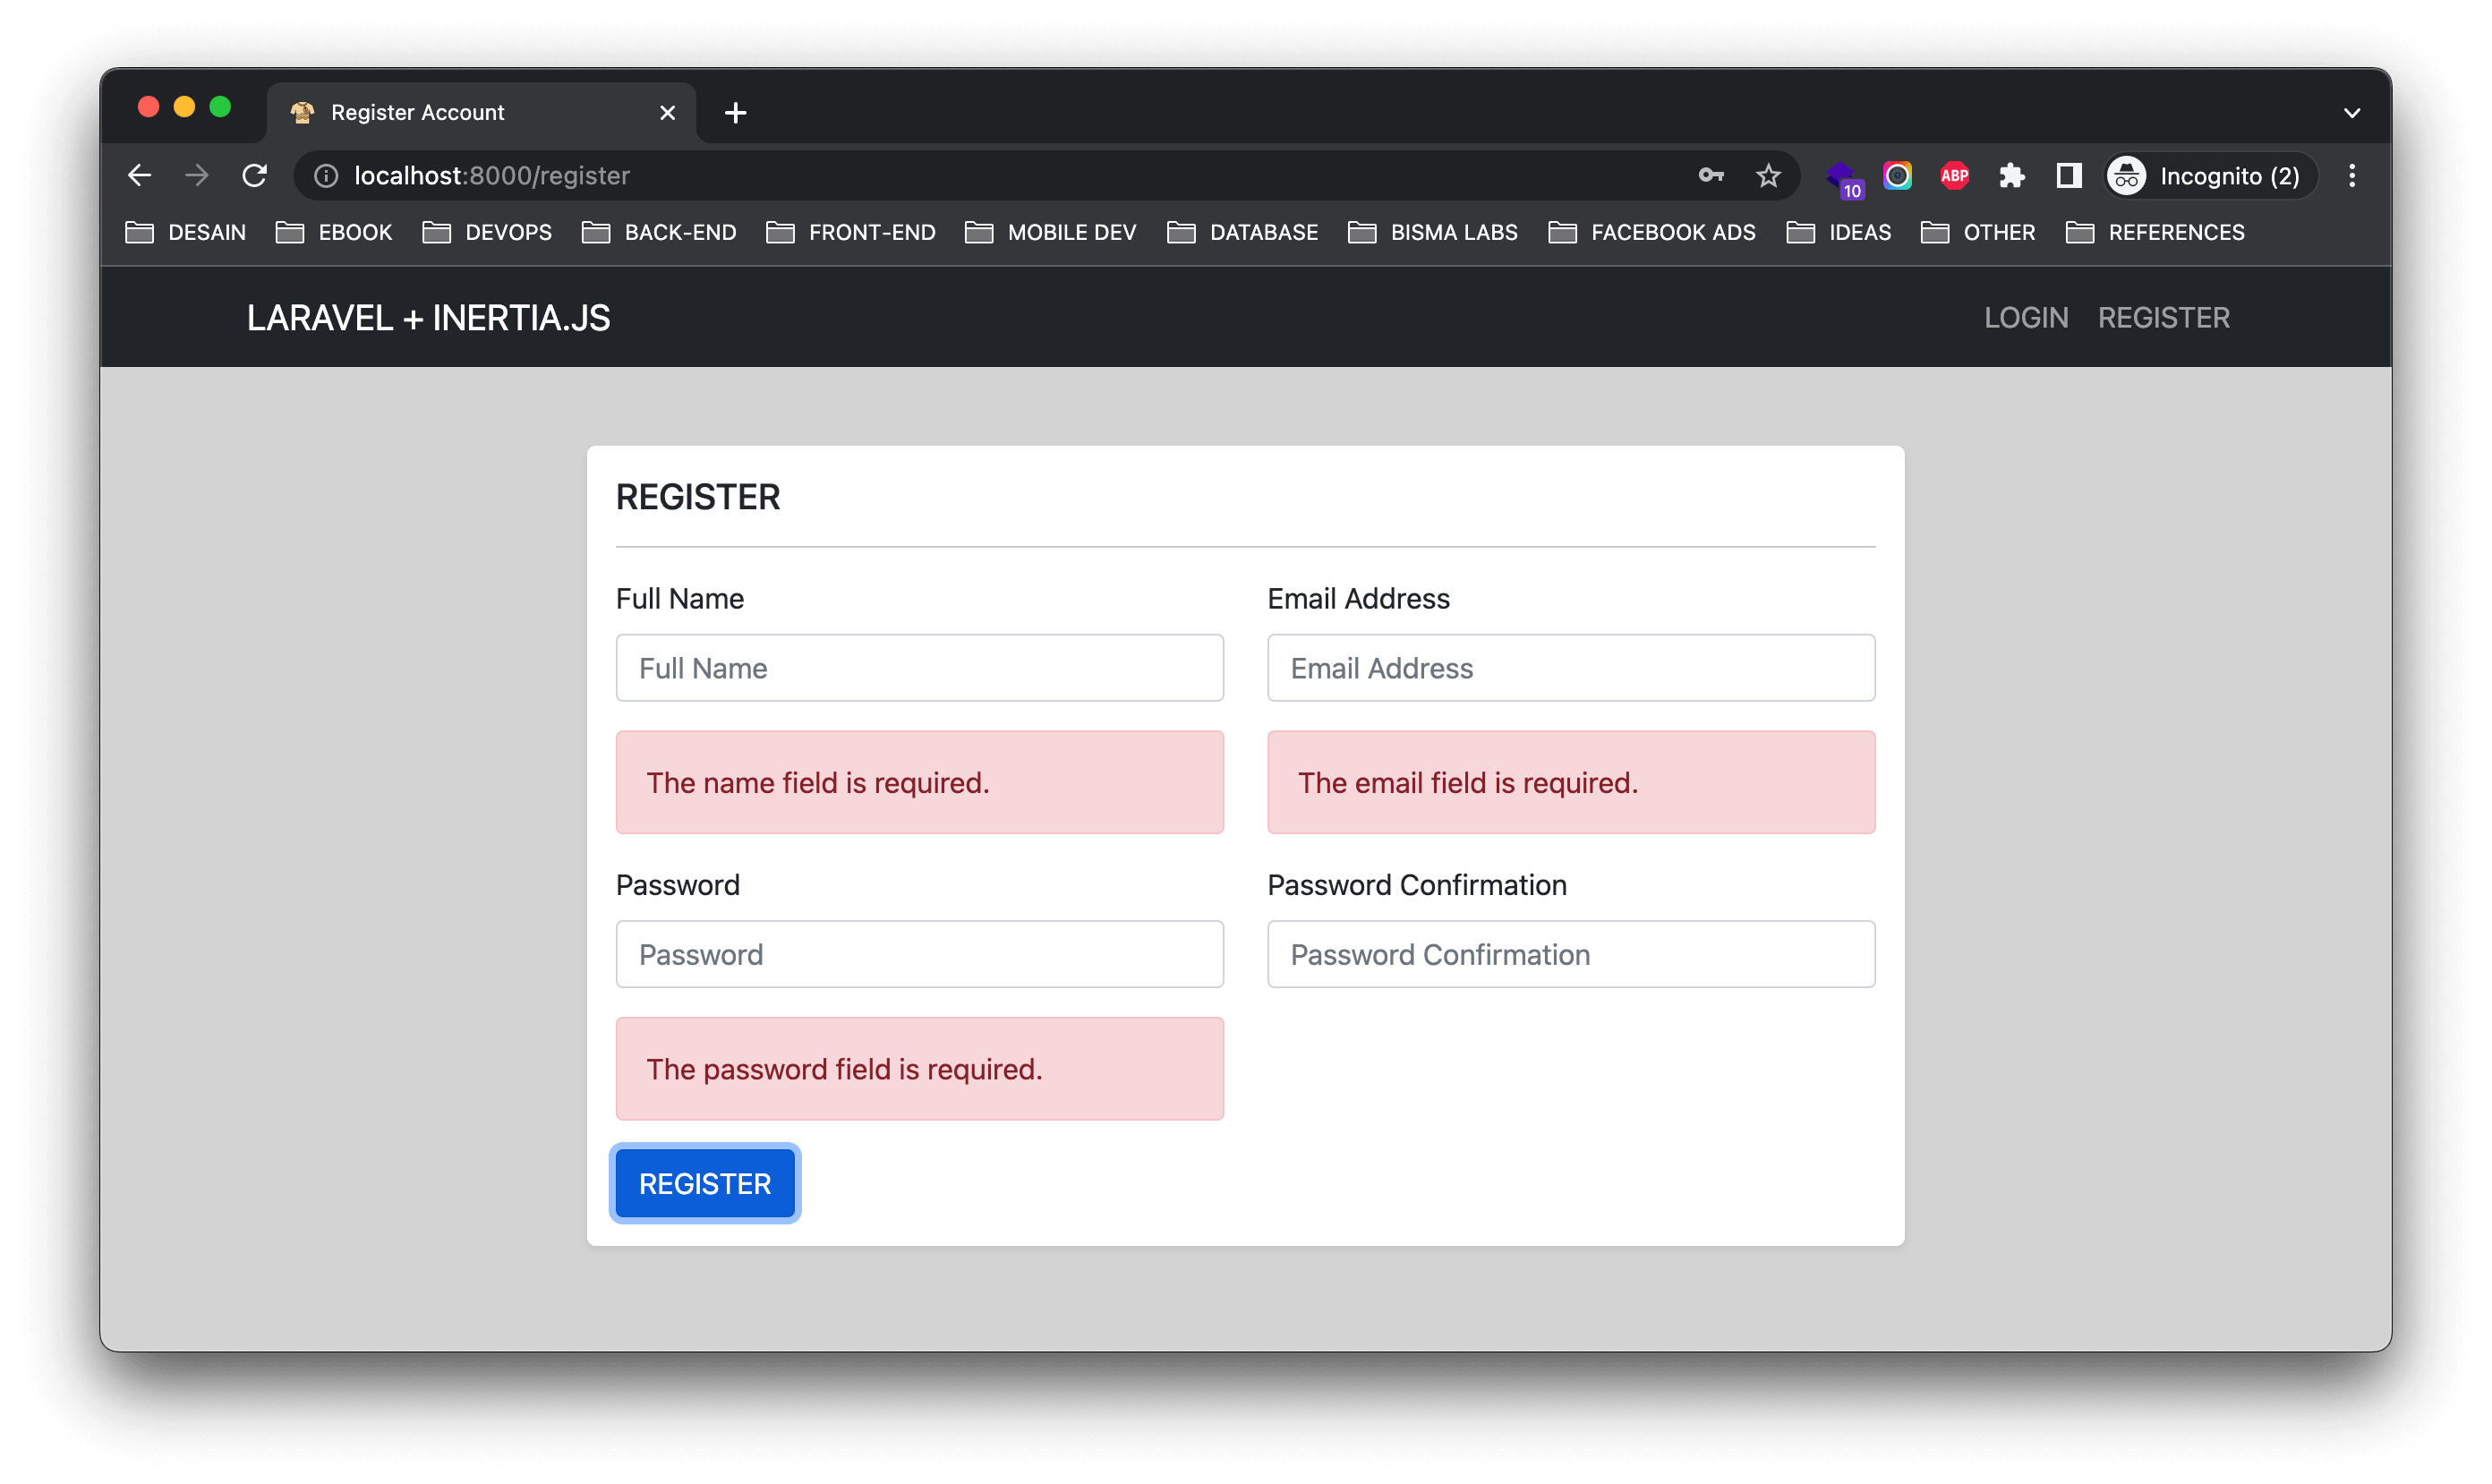The height and width of the screenshot is (1484, 2492).
Task: Open the saved passwords key icon
Action: (1711, 176)
